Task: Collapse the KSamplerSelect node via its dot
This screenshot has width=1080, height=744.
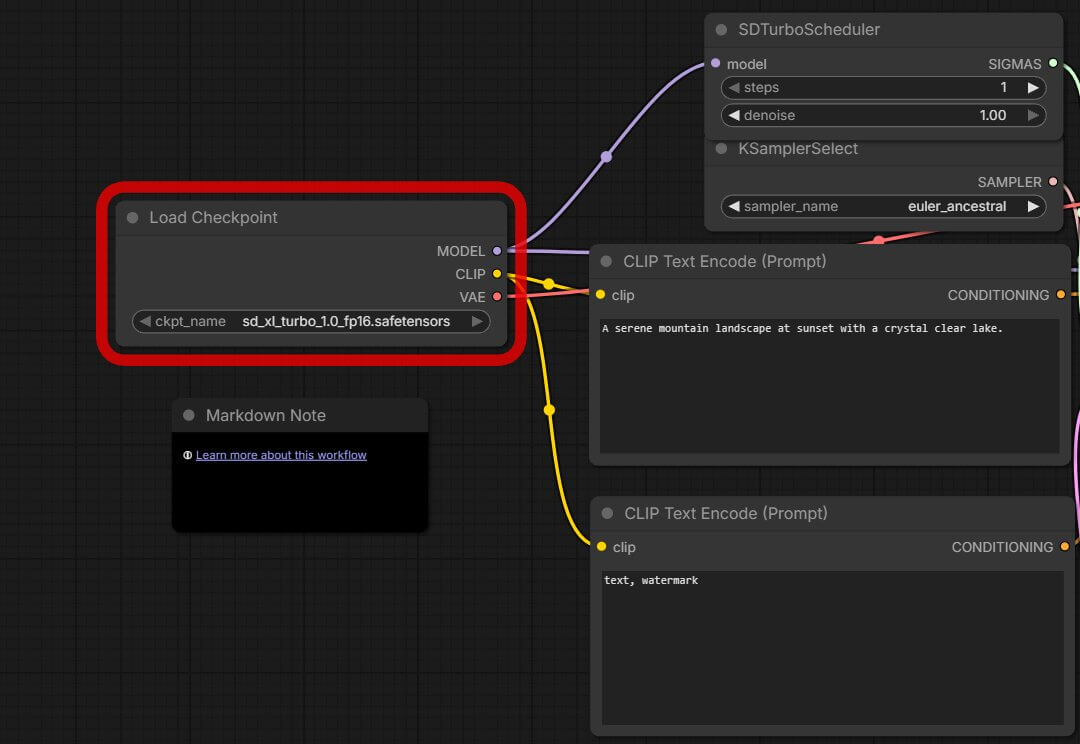Action: [721, 149]
